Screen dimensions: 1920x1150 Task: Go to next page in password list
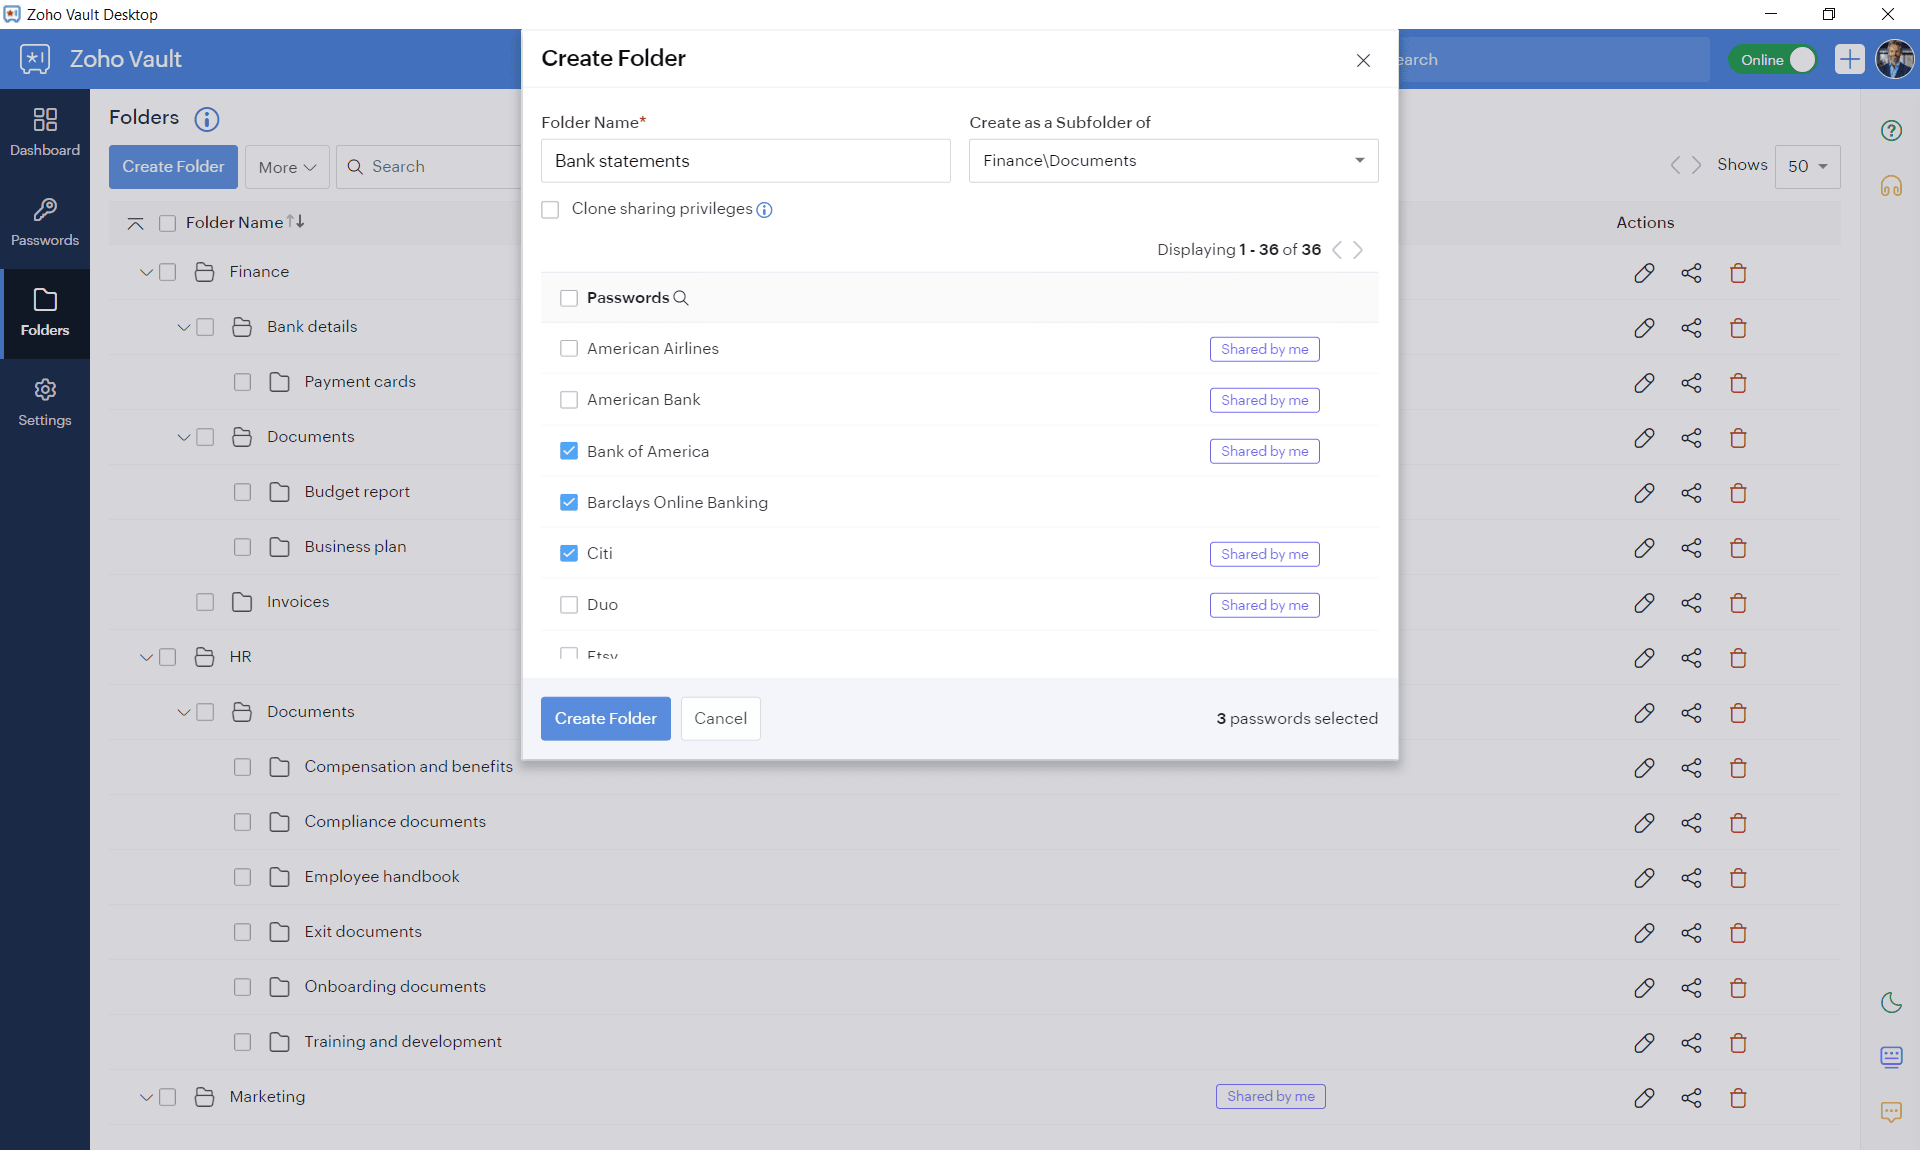[x=1358, y=250]
